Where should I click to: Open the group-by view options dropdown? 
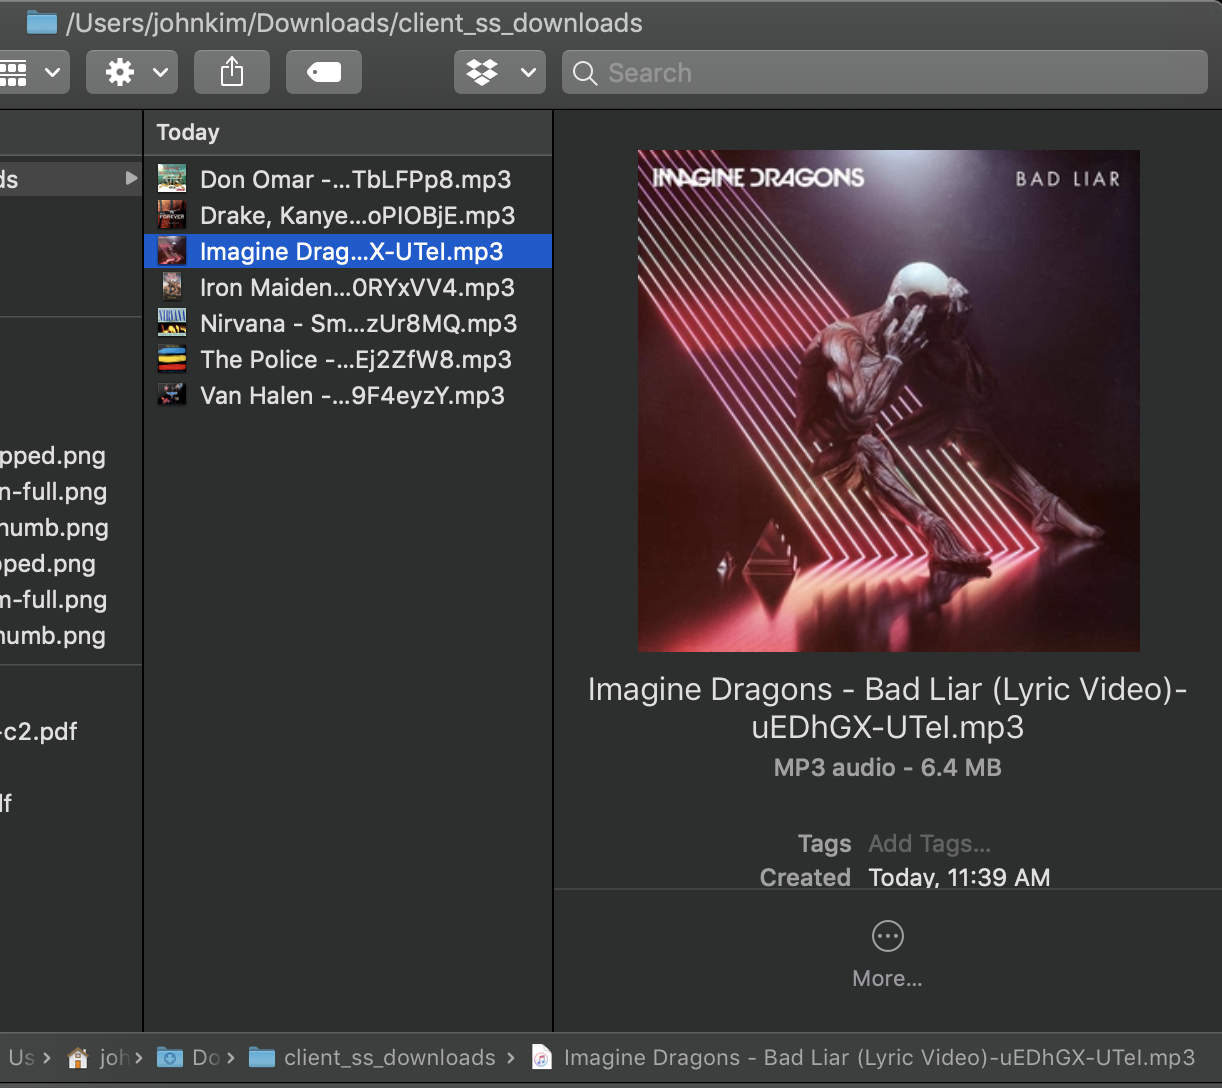(34, 72)
